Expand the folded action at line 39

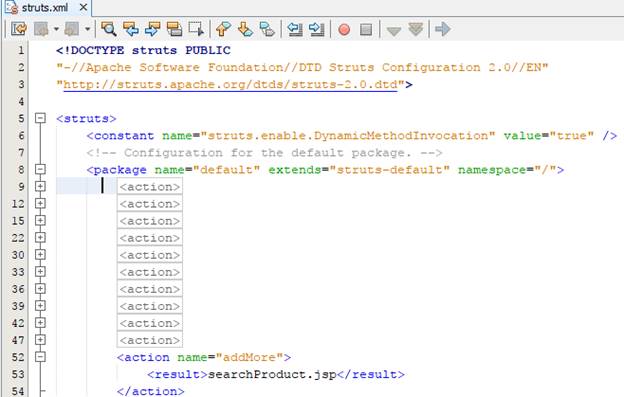[x=40, y=306]
